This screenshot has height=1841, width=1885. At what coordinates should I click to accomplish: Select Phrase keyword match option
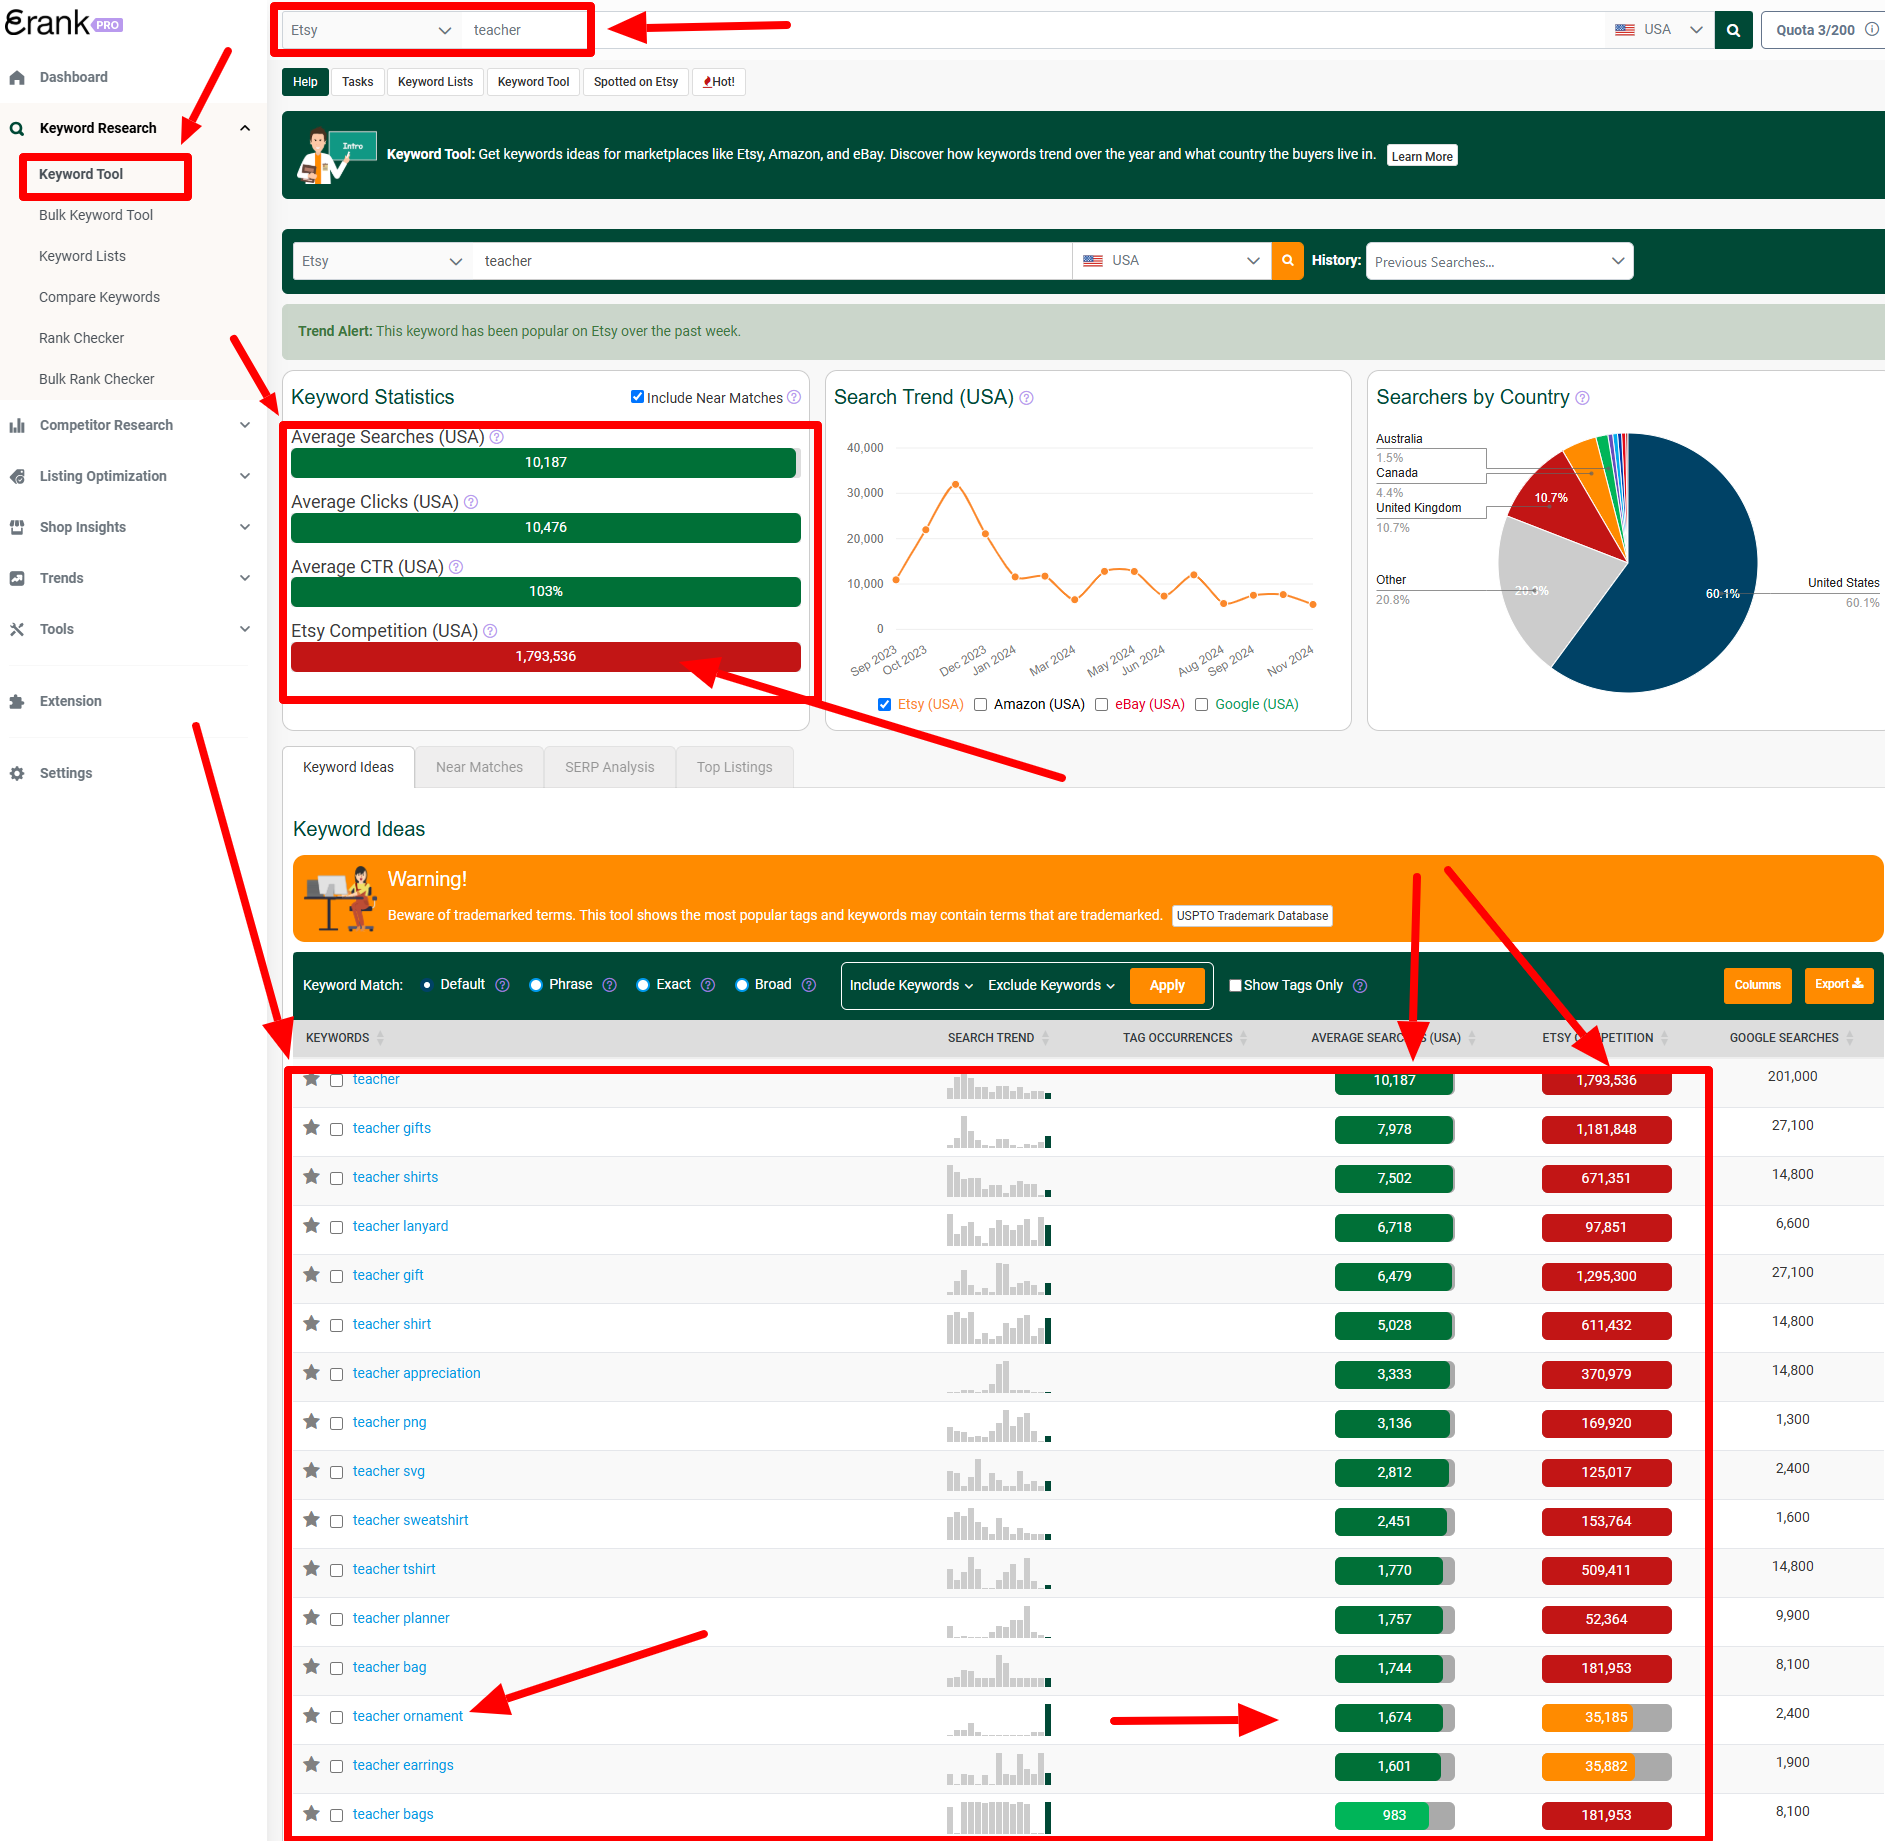coord(536,985)
